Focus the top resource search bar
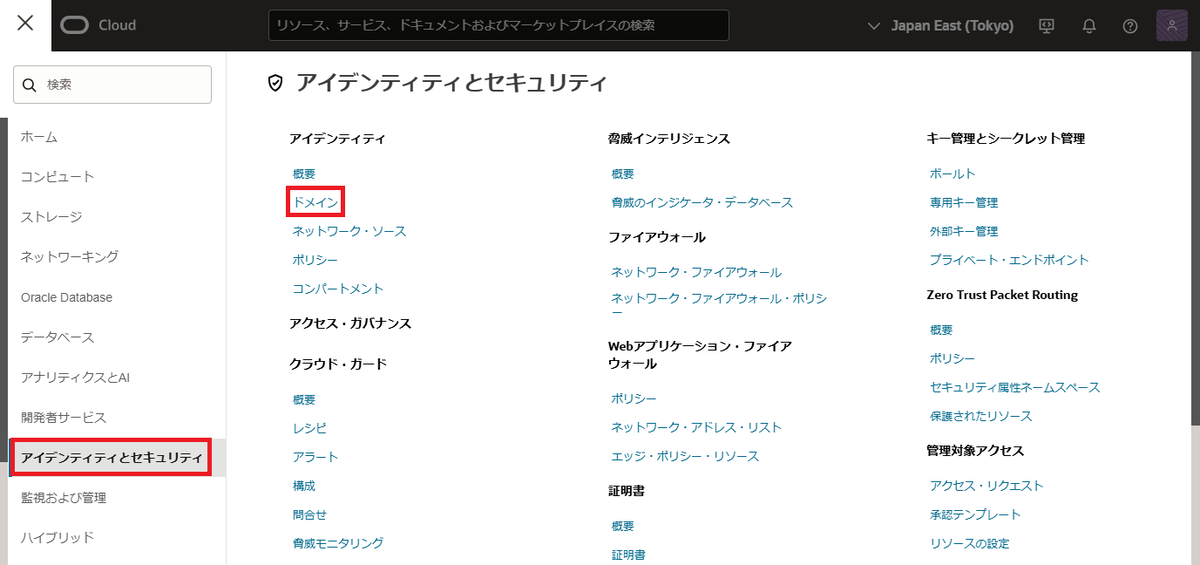The width and height of the screenshot is (1200, 565). (499, 25)
